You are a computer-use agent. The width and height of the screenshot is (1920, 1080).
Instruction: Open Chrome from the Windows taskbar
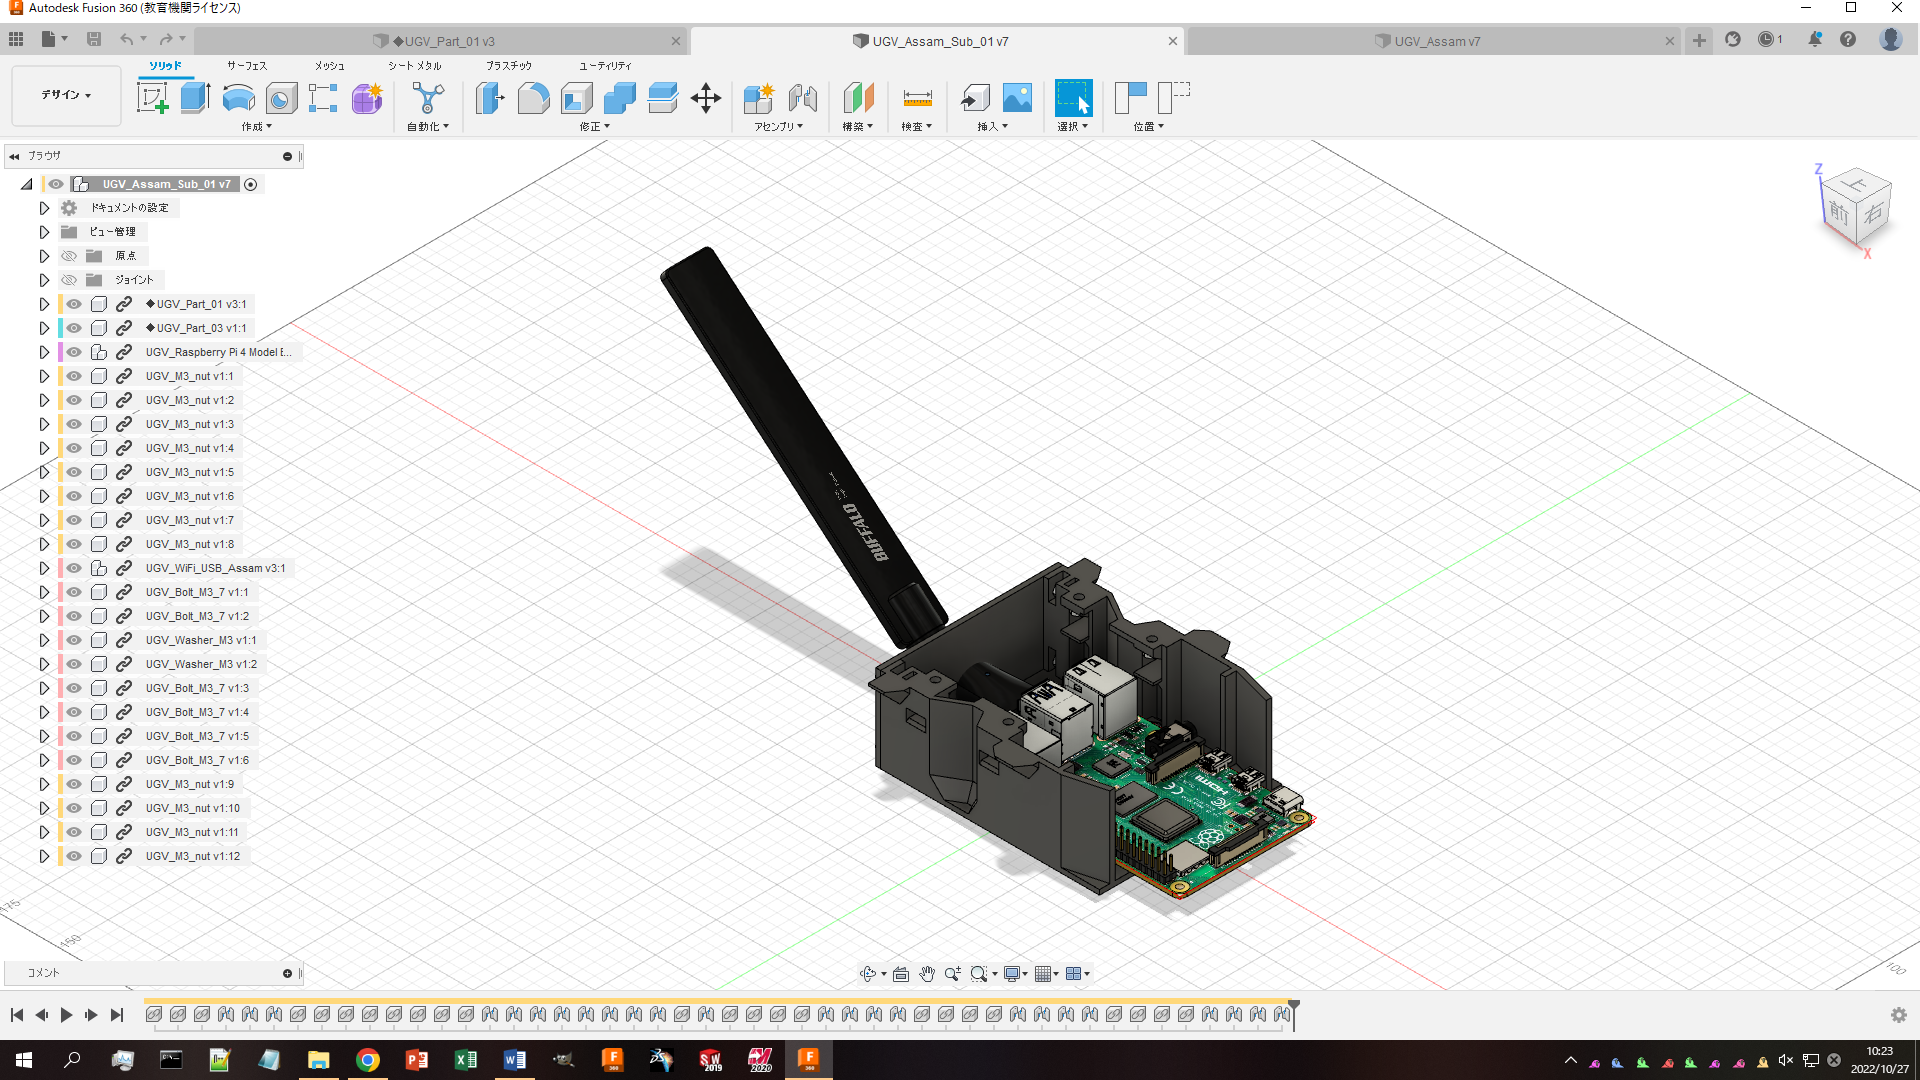click(x=368, y=1060)
